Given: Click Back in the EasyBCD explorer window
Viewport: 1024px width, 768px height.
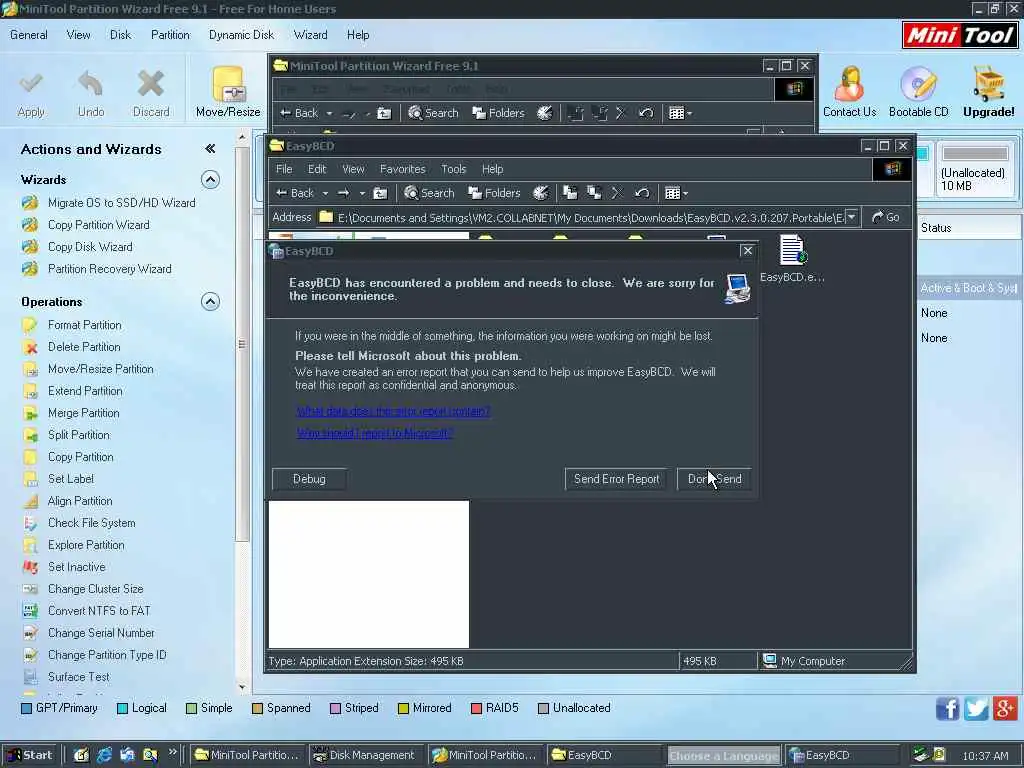Looking at the screenshot, I should point(295,193).
